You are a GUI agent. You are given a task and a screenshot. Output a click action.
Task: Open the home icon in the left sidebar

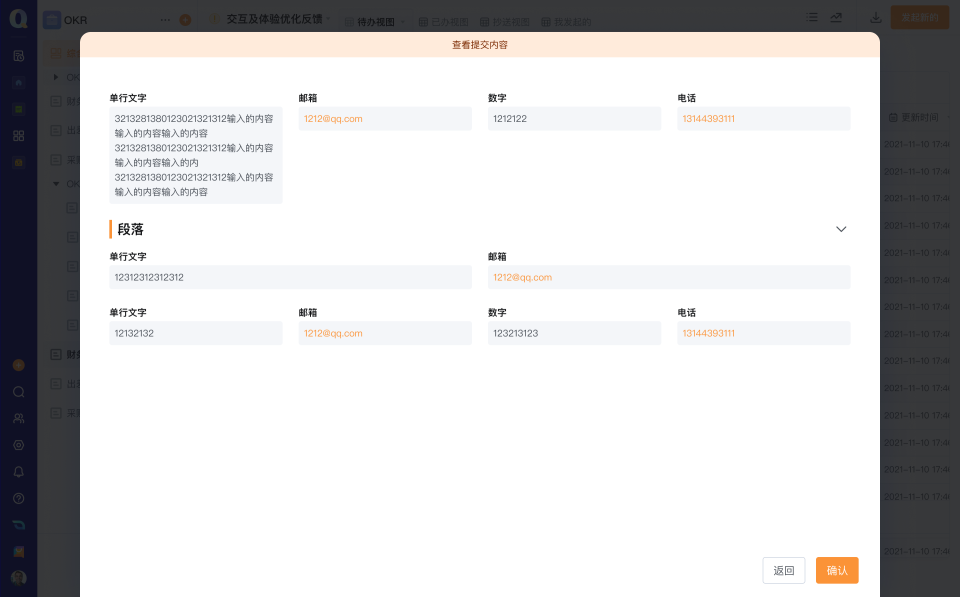click(x=18, y=83)
